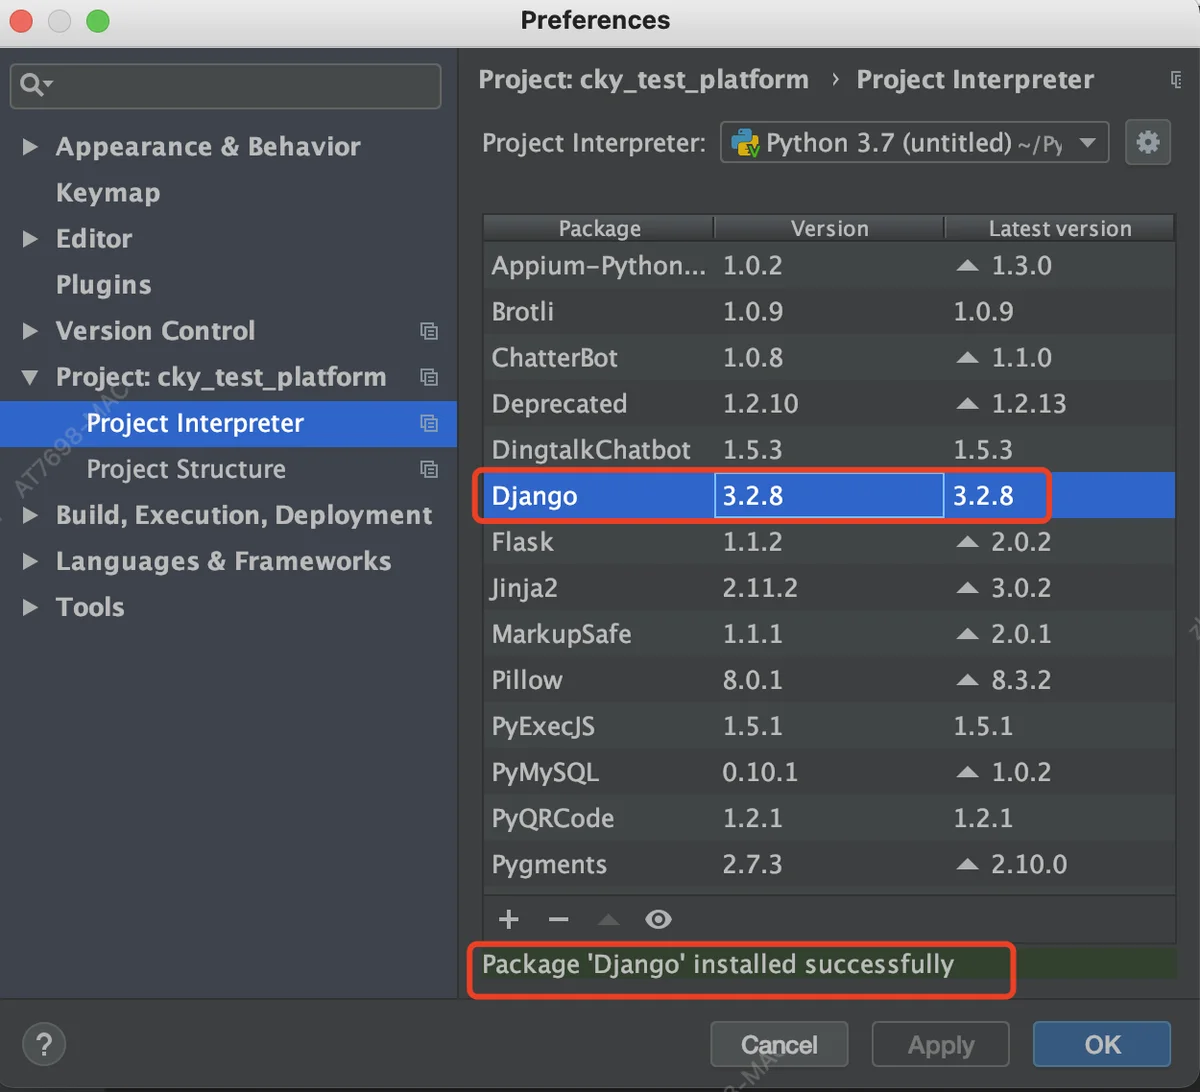This screenshot has height=1092, width=1200.
Task: Click Jinja2's latest version 3.0.2
Action: (1021, 588)
